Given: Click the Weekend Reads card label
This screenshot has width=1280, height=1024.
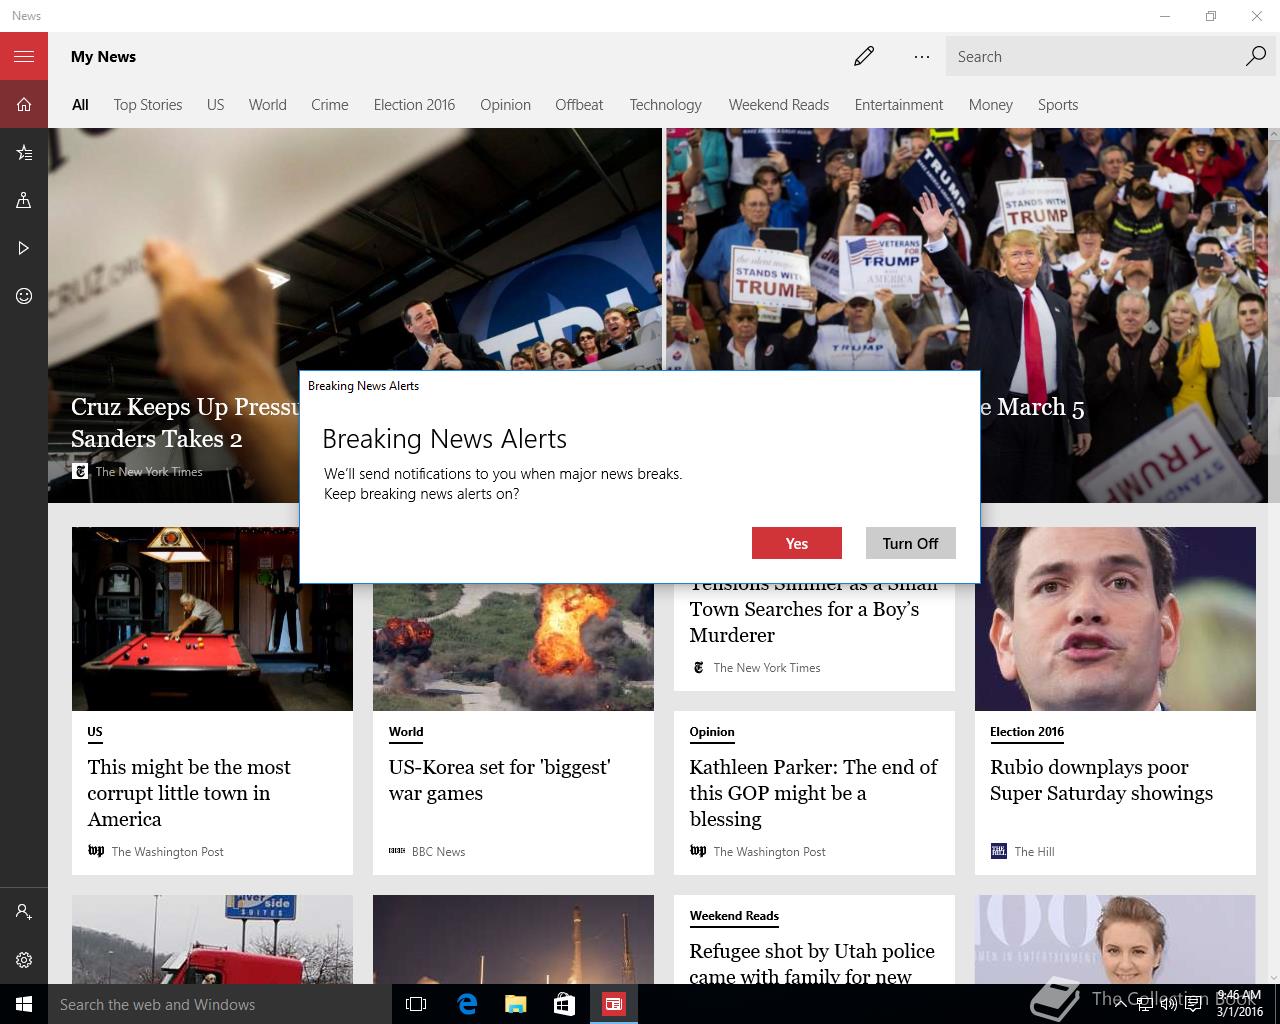Looking at the screenshot, I should tap(734, 916).
